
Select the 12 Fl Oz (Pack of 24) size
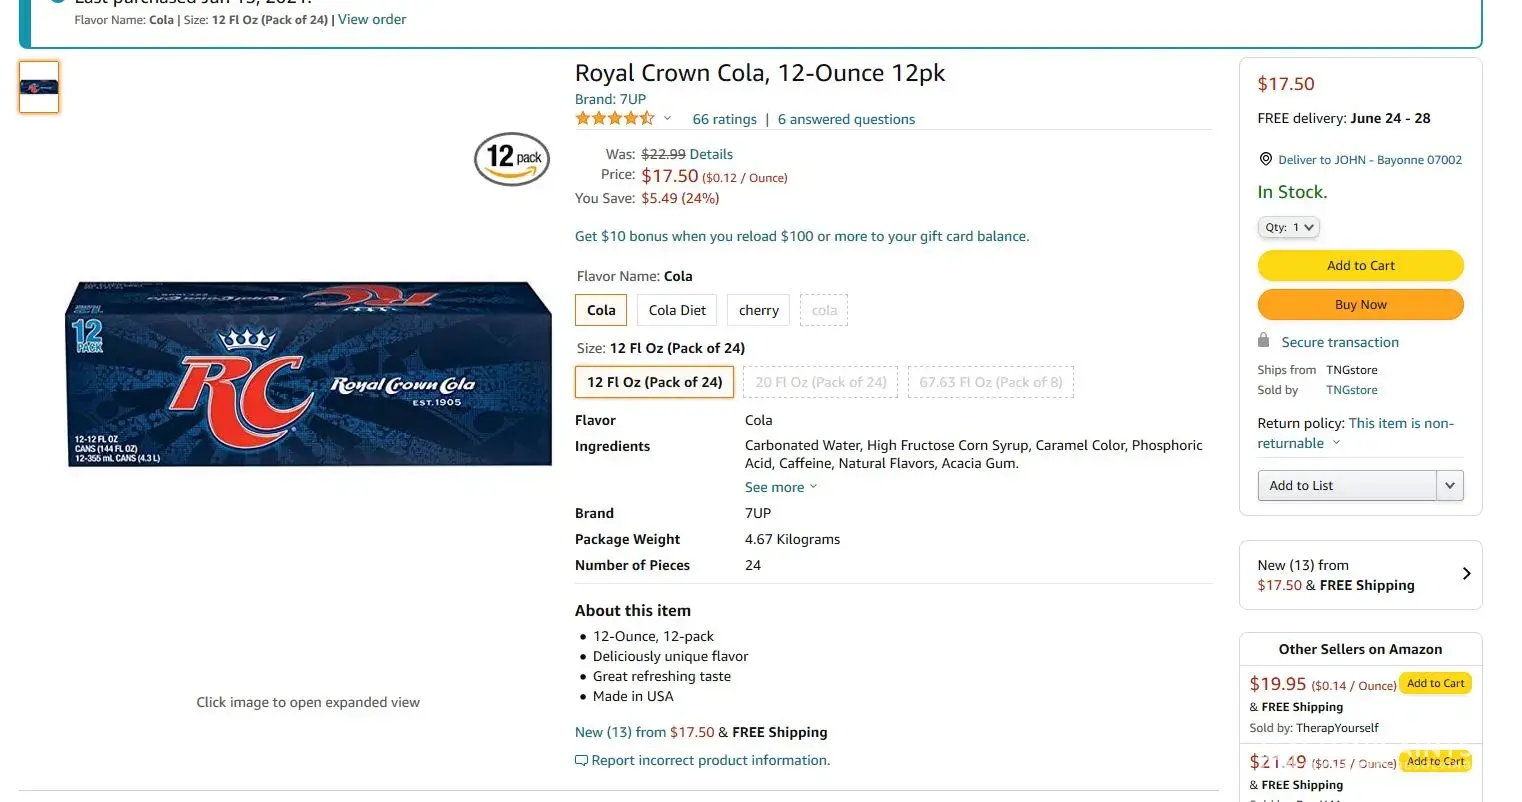pyautogui.click(x=654, y=382)
